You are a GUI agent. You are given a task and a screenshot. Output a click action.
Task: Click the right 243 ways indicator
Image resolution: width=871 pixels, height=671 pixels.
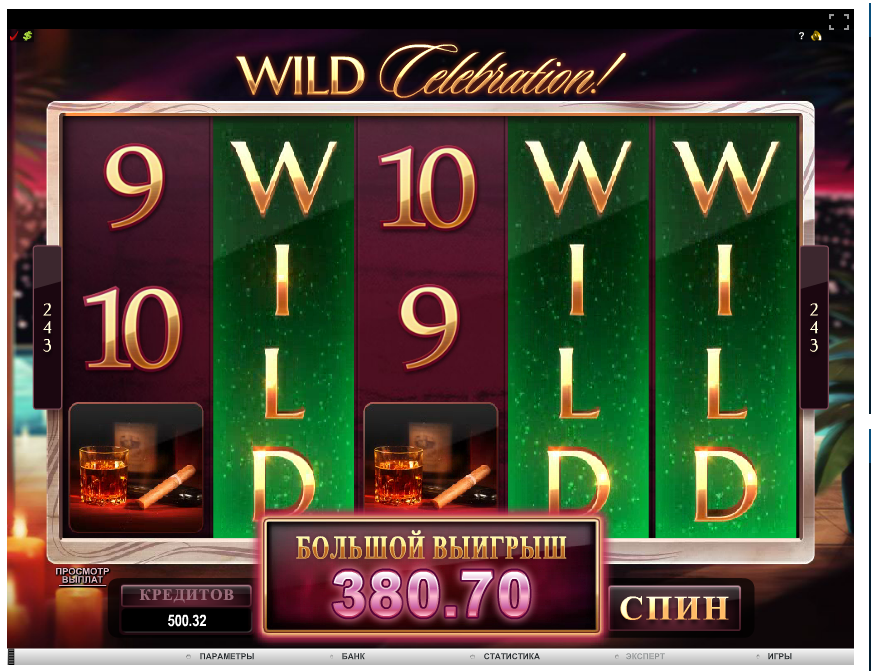814,328
